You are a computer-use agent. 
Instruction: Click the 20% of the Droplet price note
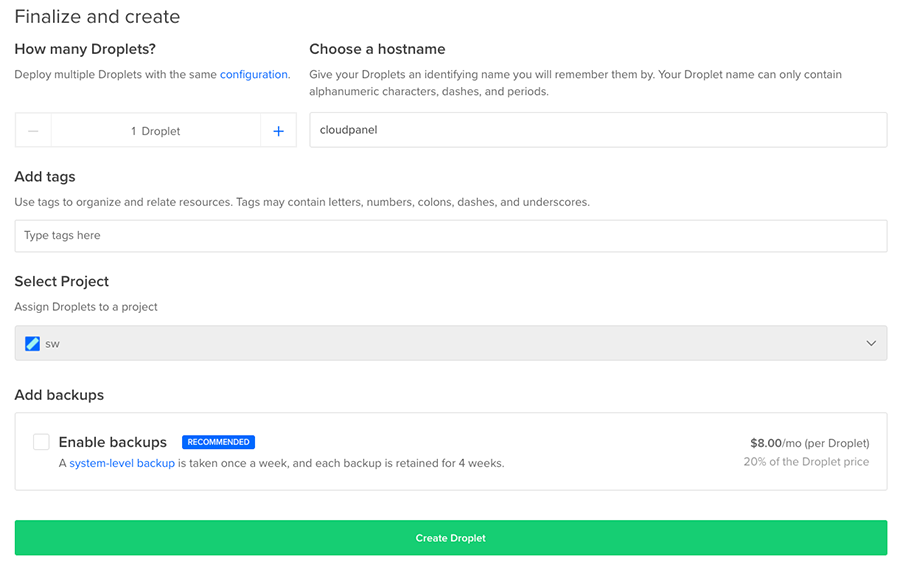(x=806, y=462)
